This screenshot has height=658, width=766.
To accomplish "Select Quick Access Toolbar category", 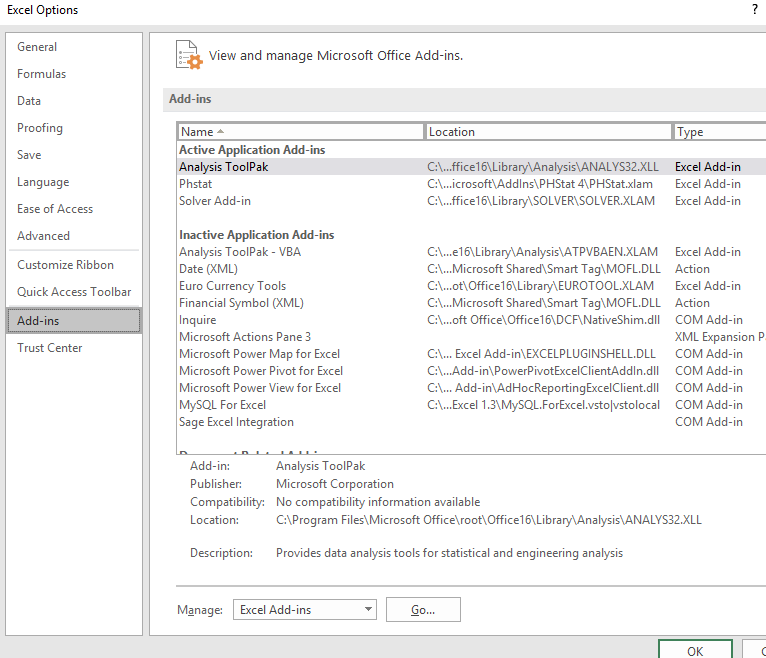I will click(x=74, y=292).
